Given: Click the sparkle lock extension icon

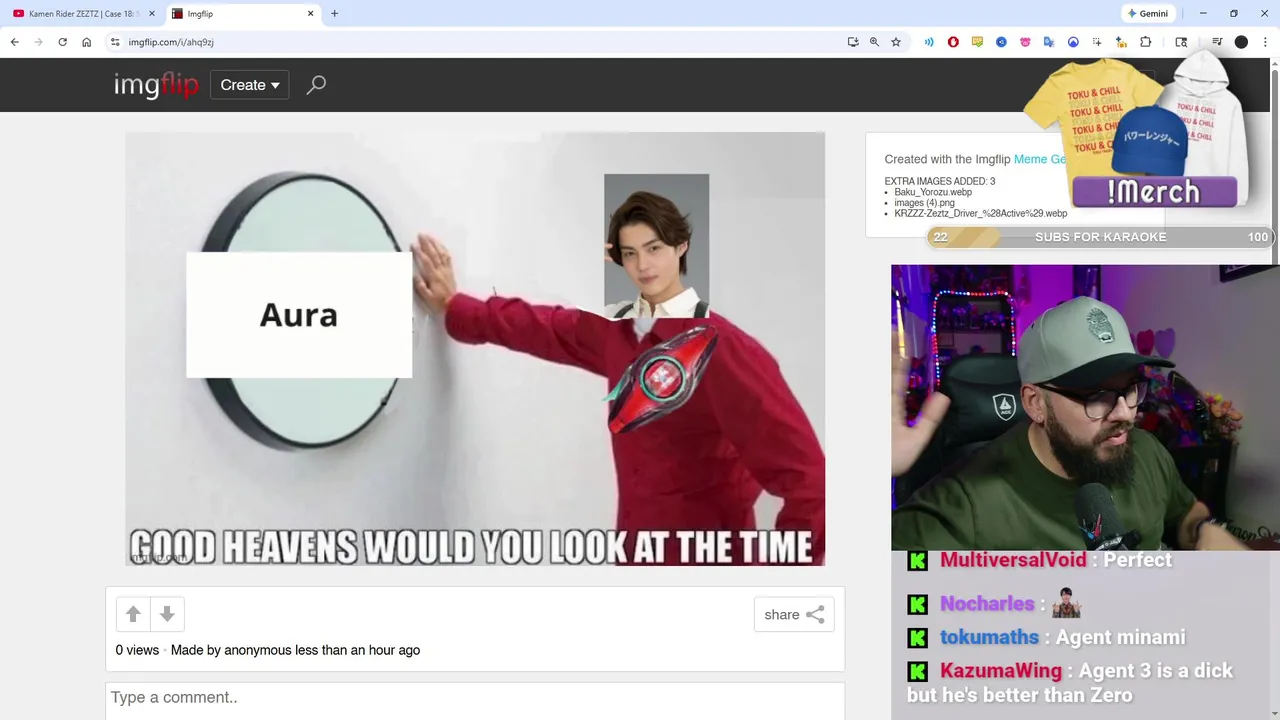Looking at the screenshot, I should [x=1121, y=42].
